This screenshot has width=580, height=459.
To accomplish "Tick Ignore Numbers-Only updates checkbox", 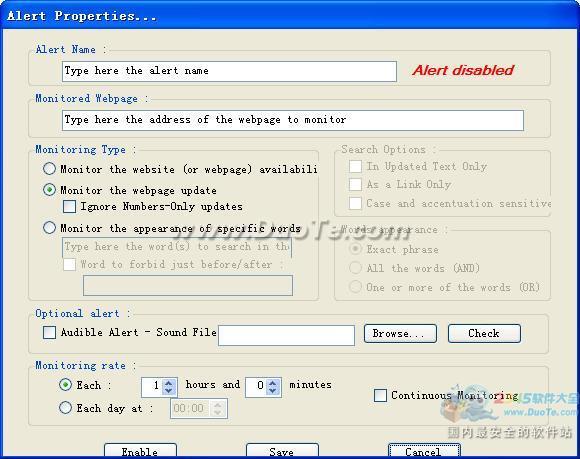I will (69, 206).
